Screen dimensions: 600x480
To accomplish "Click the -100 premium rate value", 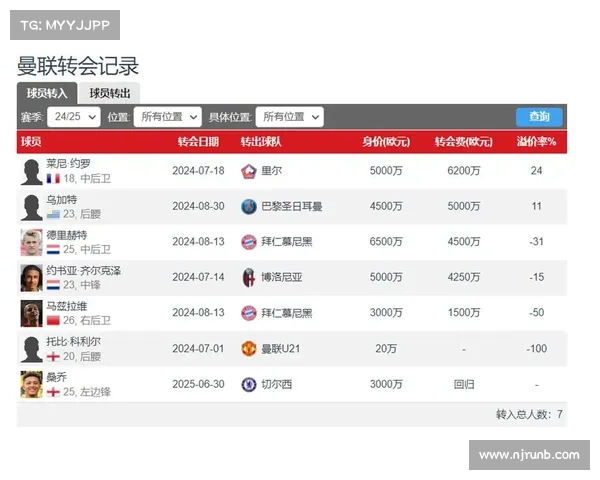I will coord(536,348).
